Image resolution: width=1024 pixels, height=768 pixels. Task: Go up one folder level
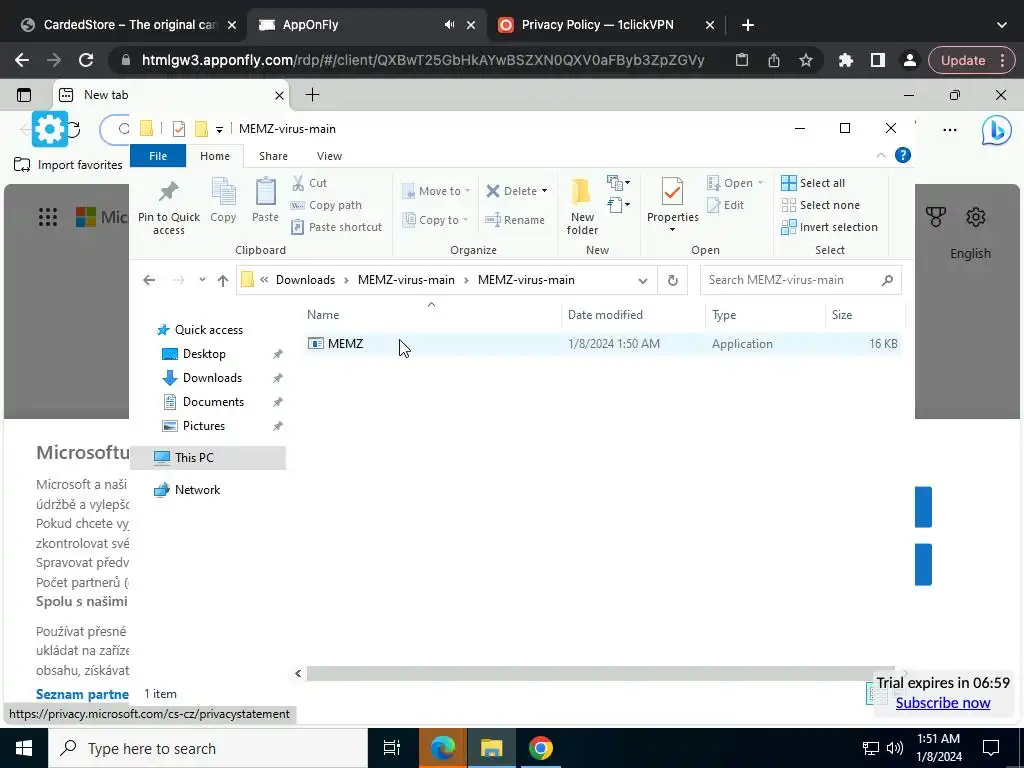point(223,280)
